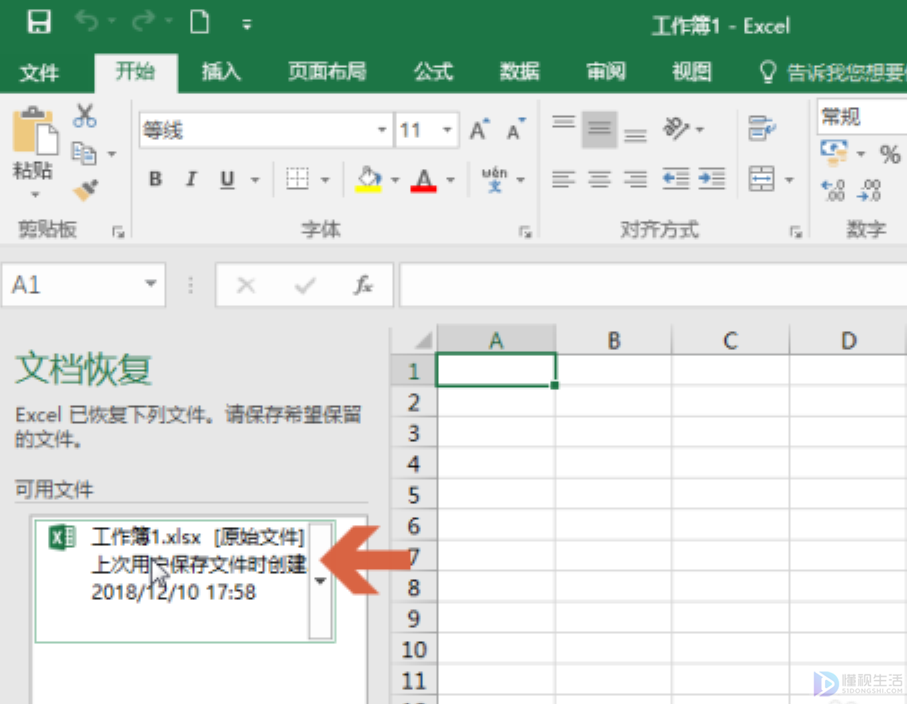
Task: Click the 粘贴 paste clipboard icon
Action: pyautogui.click(x=35, y=131)
